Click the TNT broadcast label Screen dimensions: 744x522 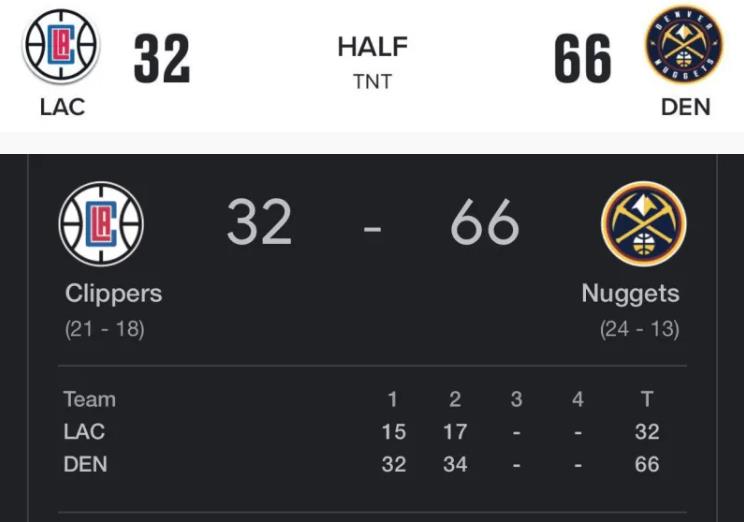tap(372, 82)
